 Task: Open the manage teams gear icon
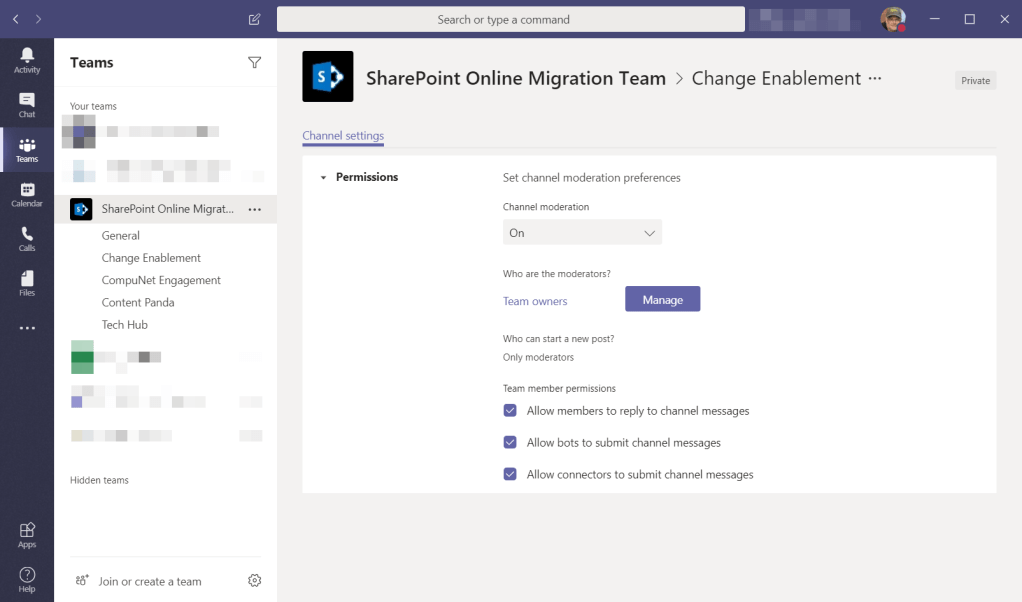[x=254, y=581]
